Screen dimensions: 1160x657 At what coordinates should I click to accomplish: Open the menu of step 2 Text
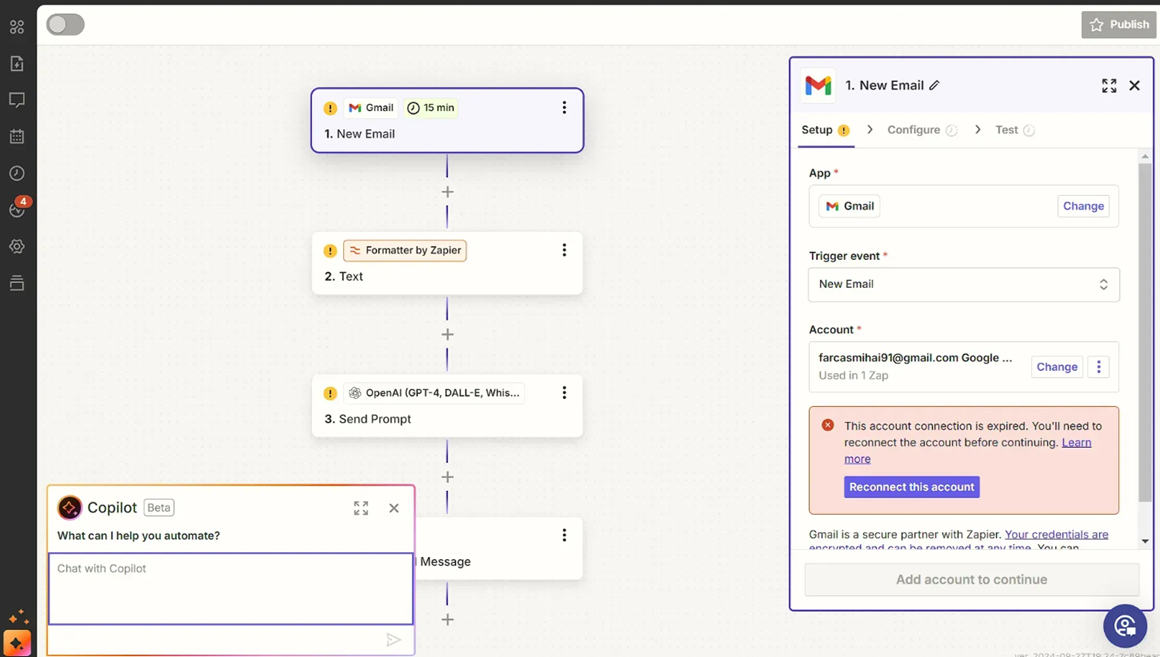pyautogui.click(x=564, y=250)
